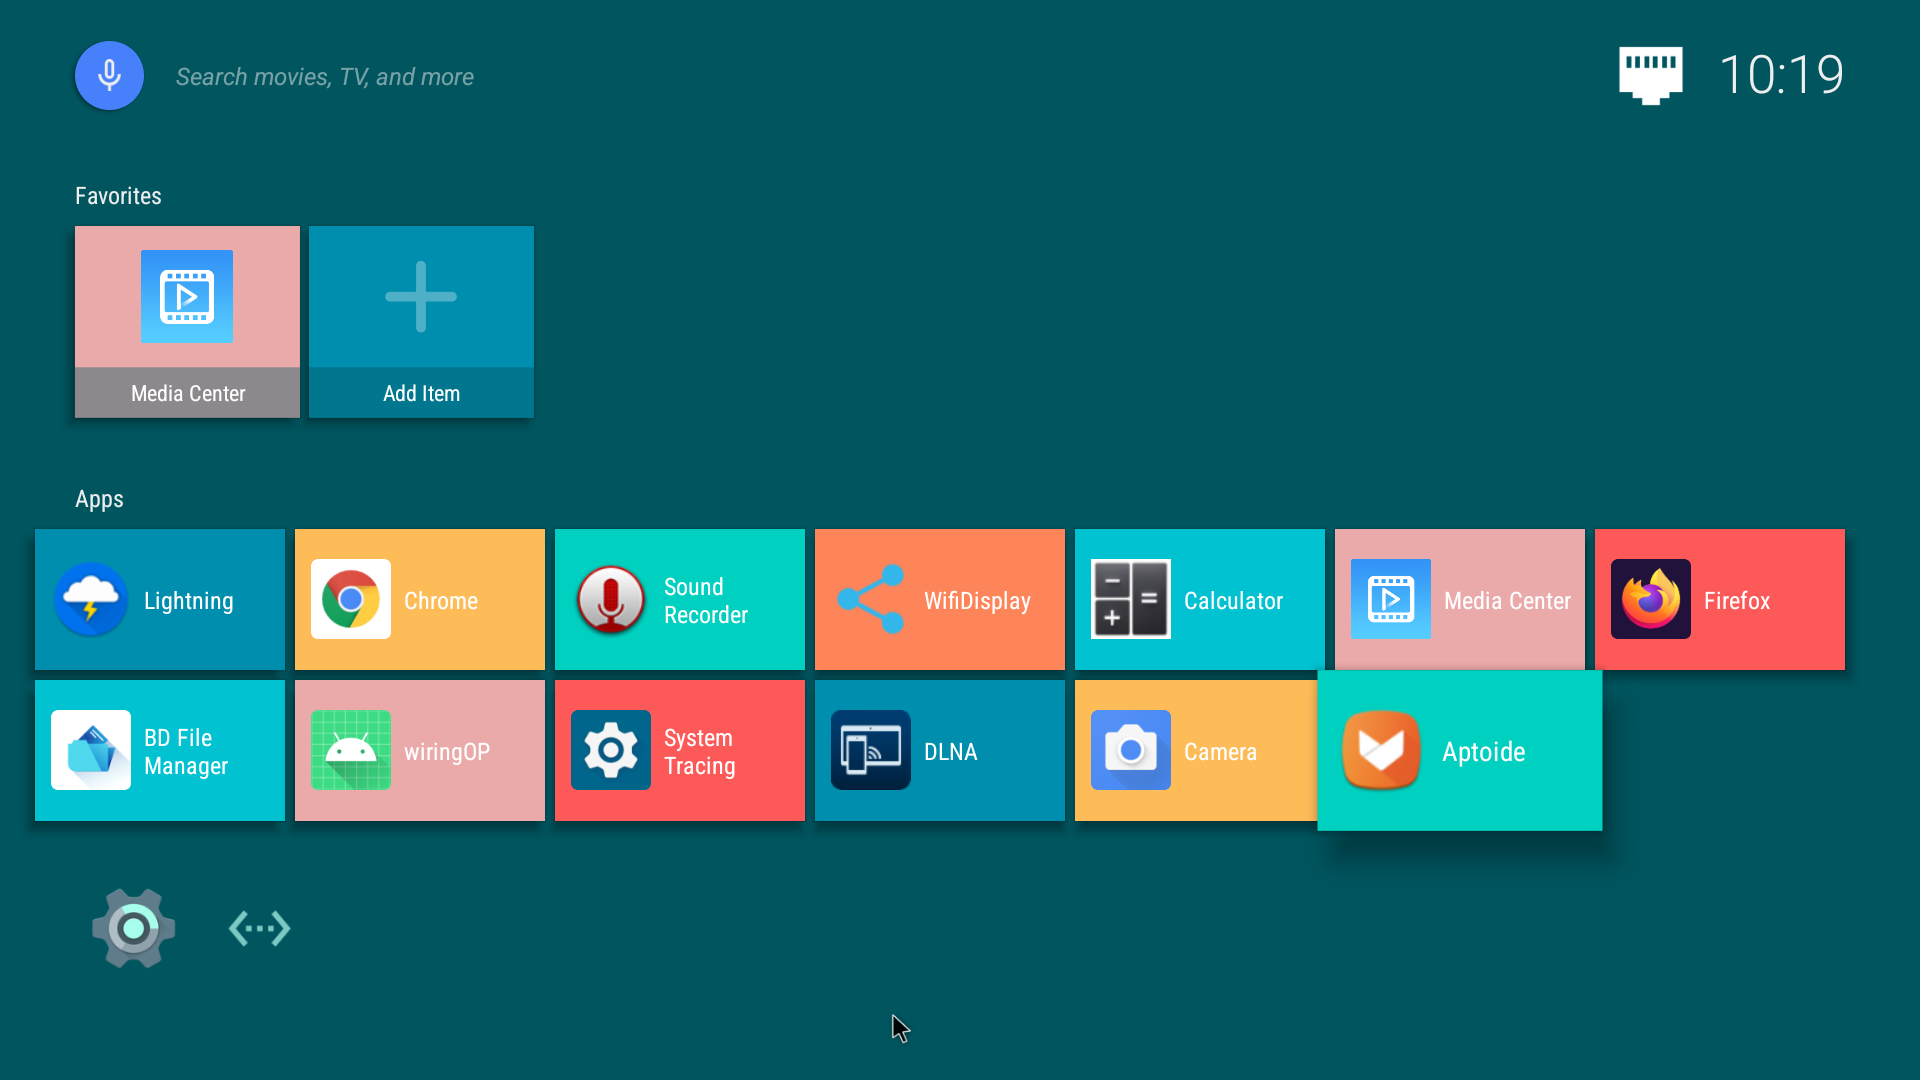Launch the Aptoide app store

1460,751
